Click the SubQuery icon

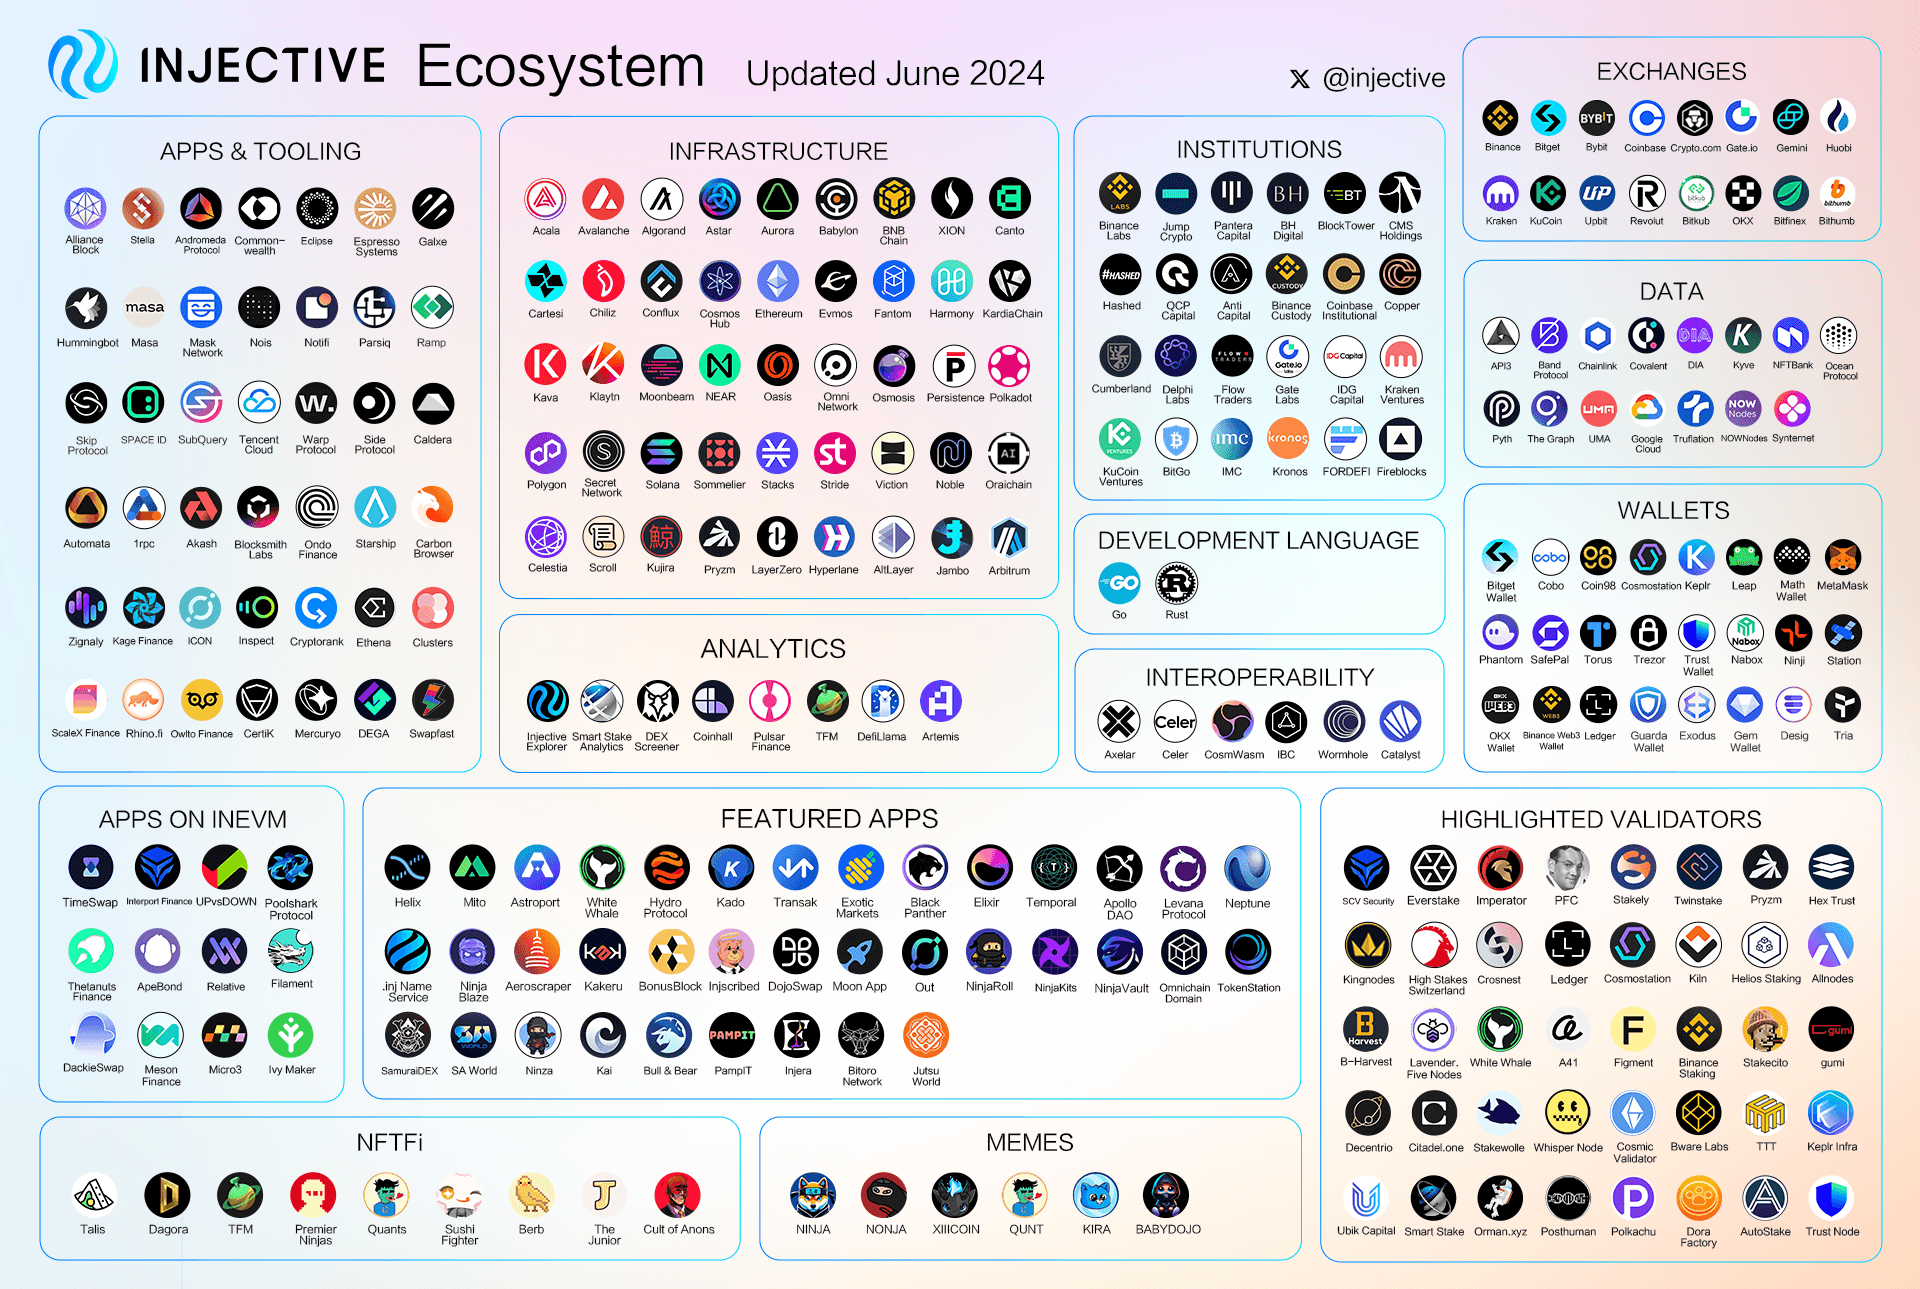pyautogui.click(x=201, y=403)
